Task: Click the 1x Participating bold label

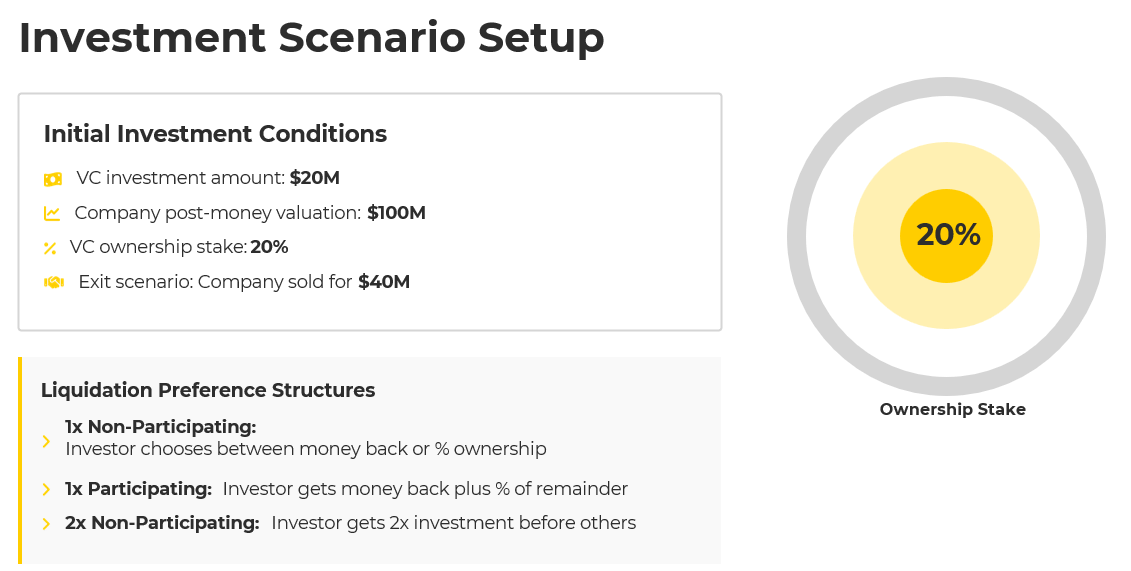Action: (138, 489)
